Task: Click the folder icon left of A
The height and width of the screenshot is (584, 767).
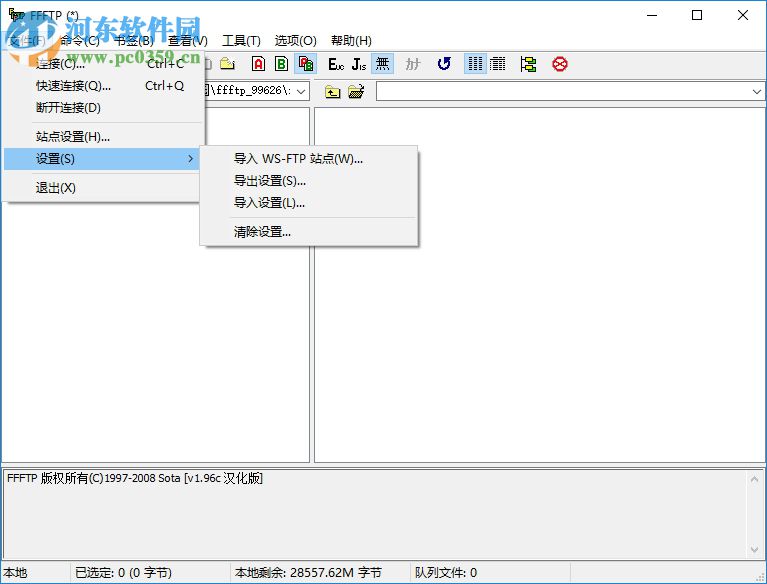Action: coord(227,64)
